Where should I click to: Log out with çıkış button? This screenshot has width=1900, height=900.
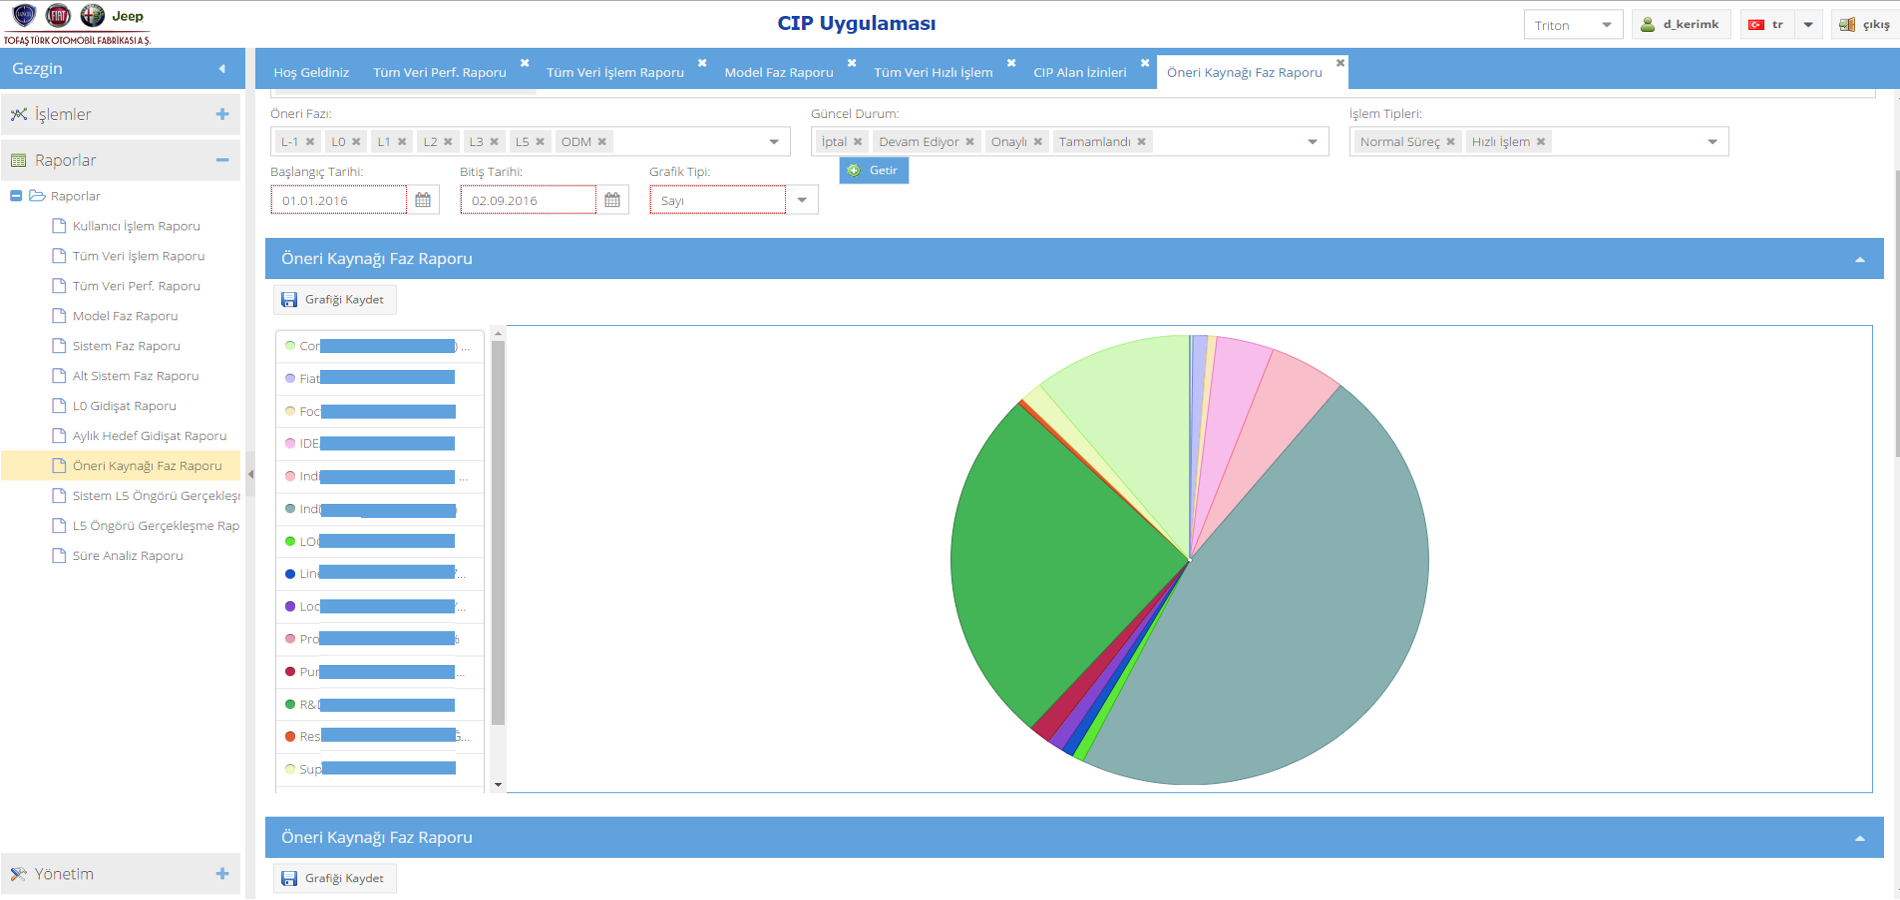pyautogui.click(x=1865, y=25)
